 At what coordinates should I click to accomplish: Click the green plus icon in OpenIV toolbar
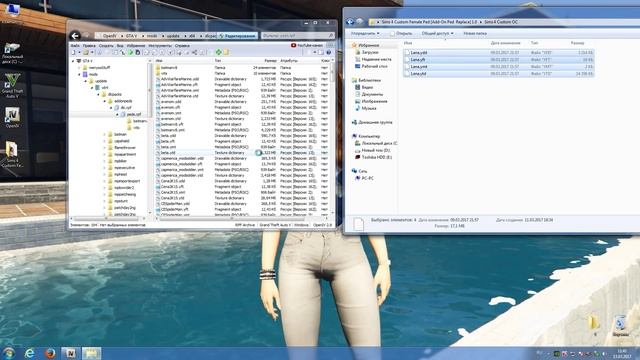(x=218, y=52)
